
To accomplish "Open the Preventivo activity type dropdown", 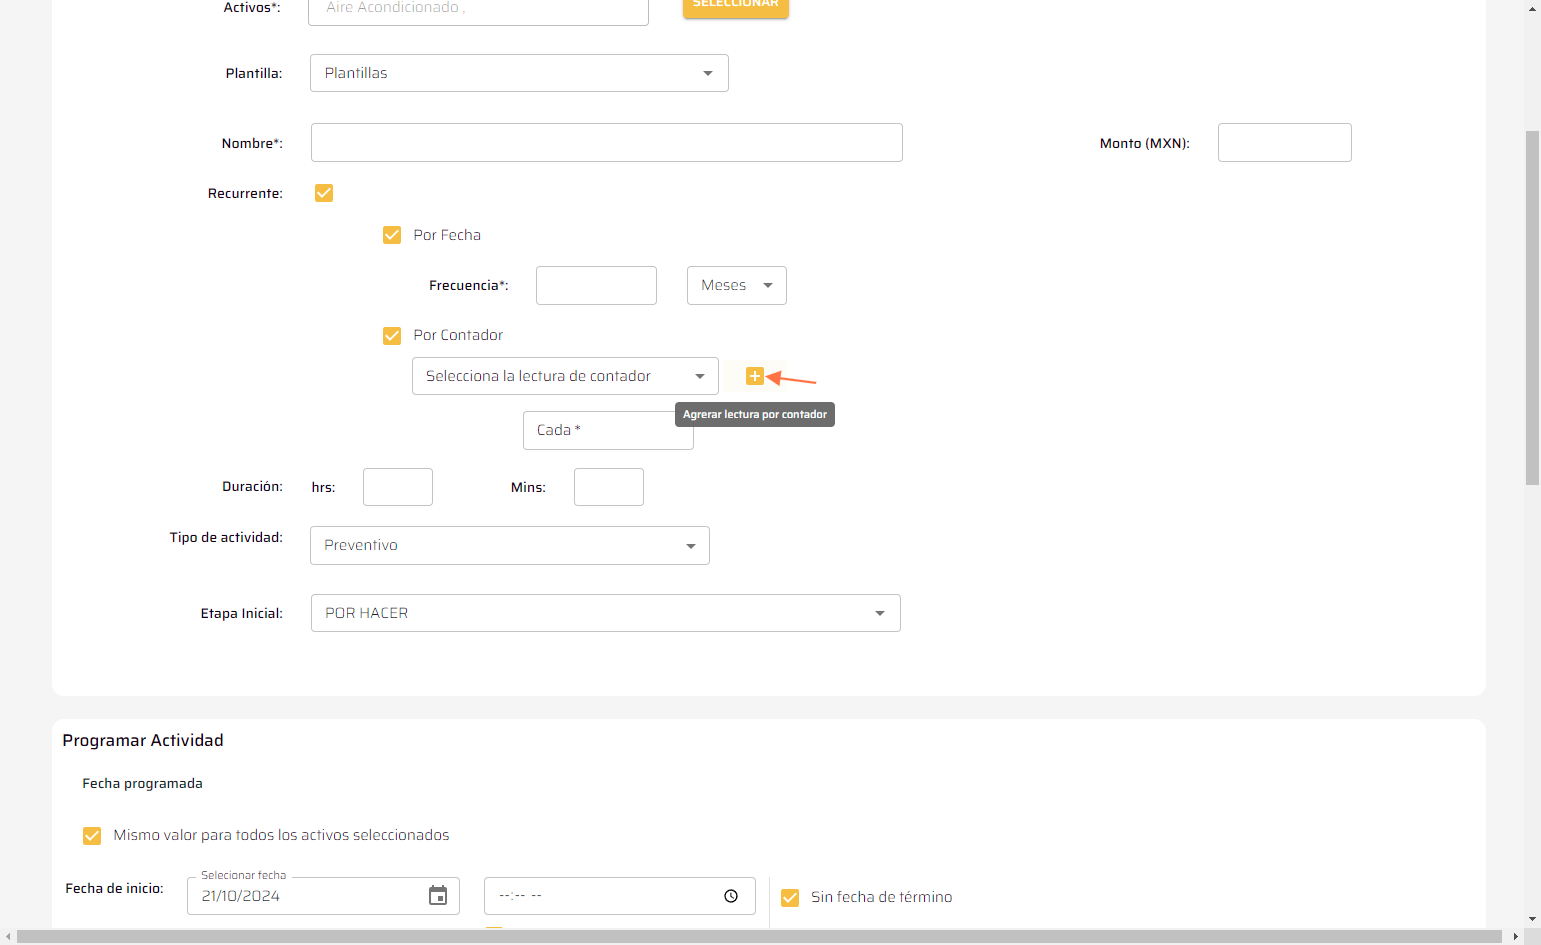I will (510, 545).
